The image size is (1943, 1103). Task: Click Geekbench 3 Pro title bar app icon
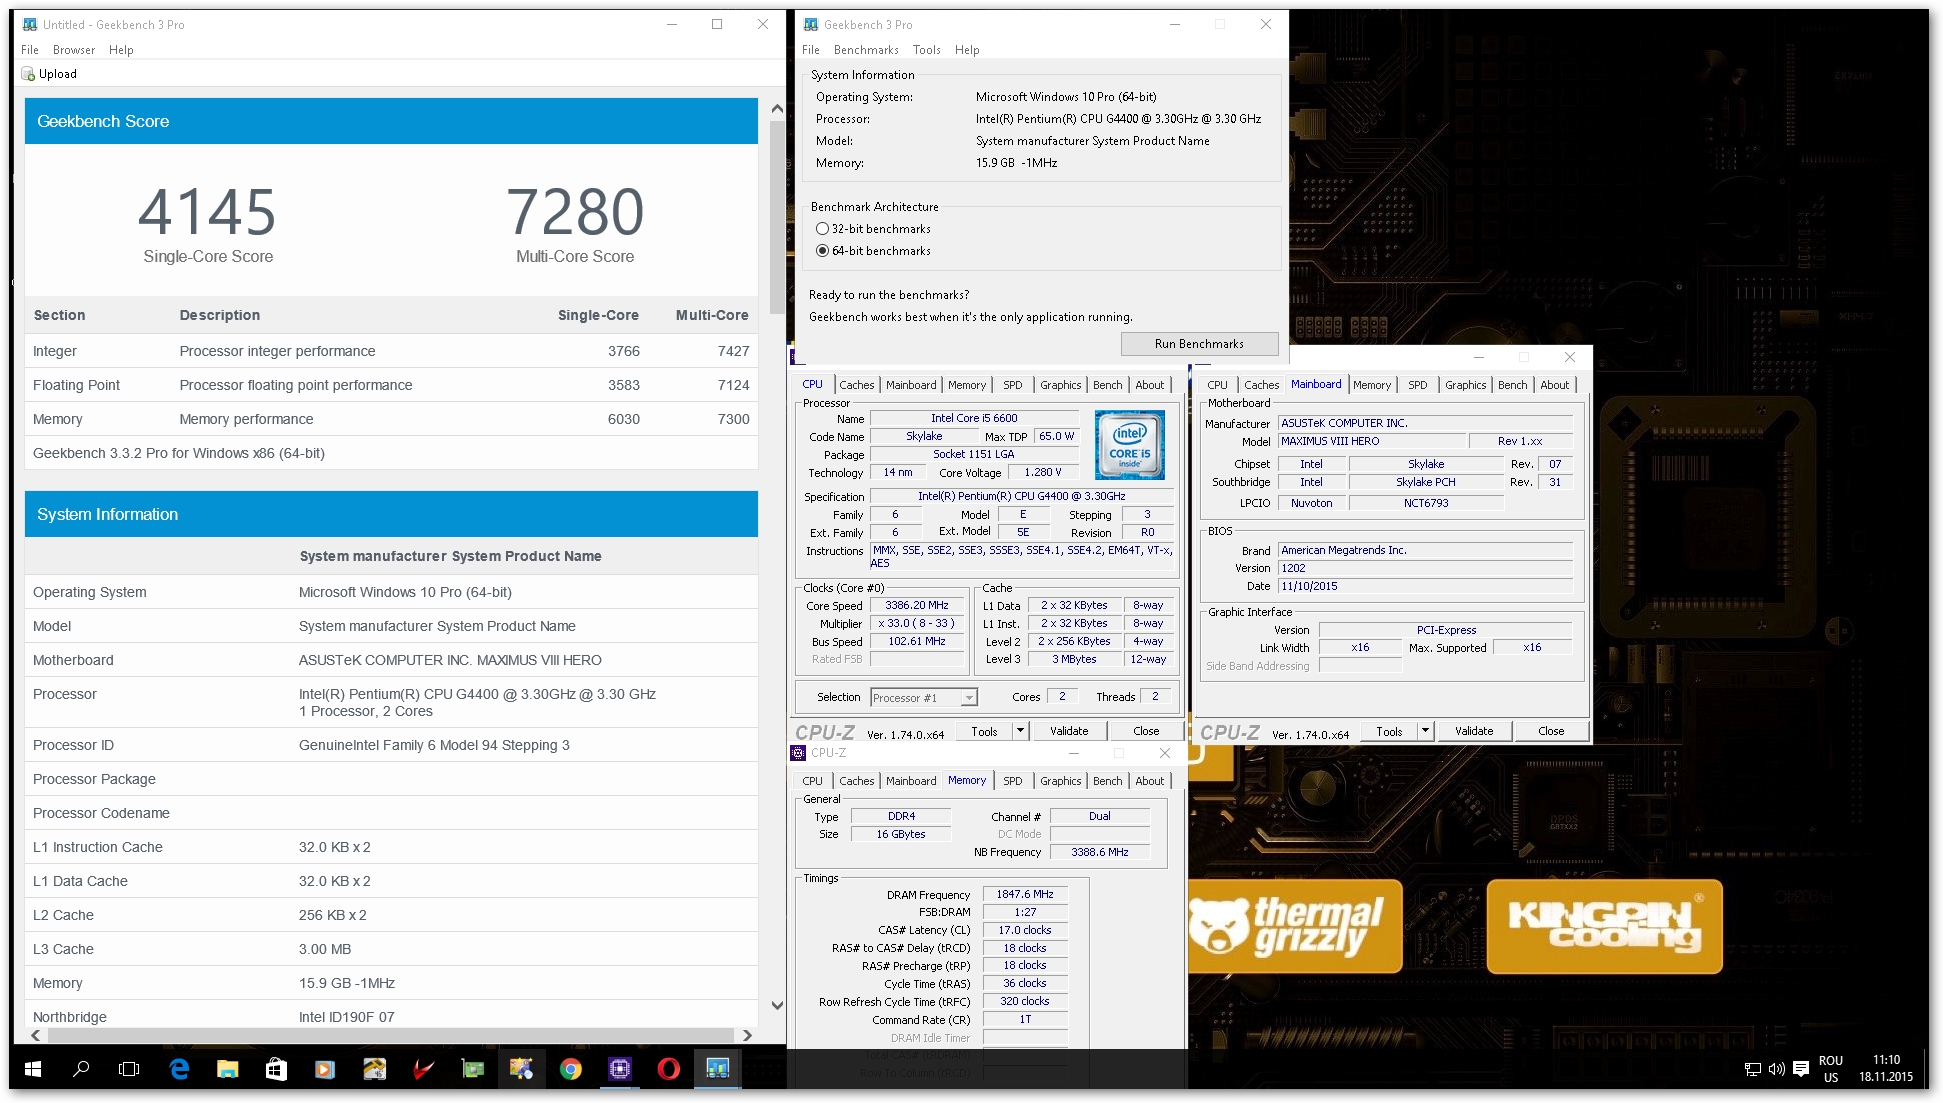811,24
